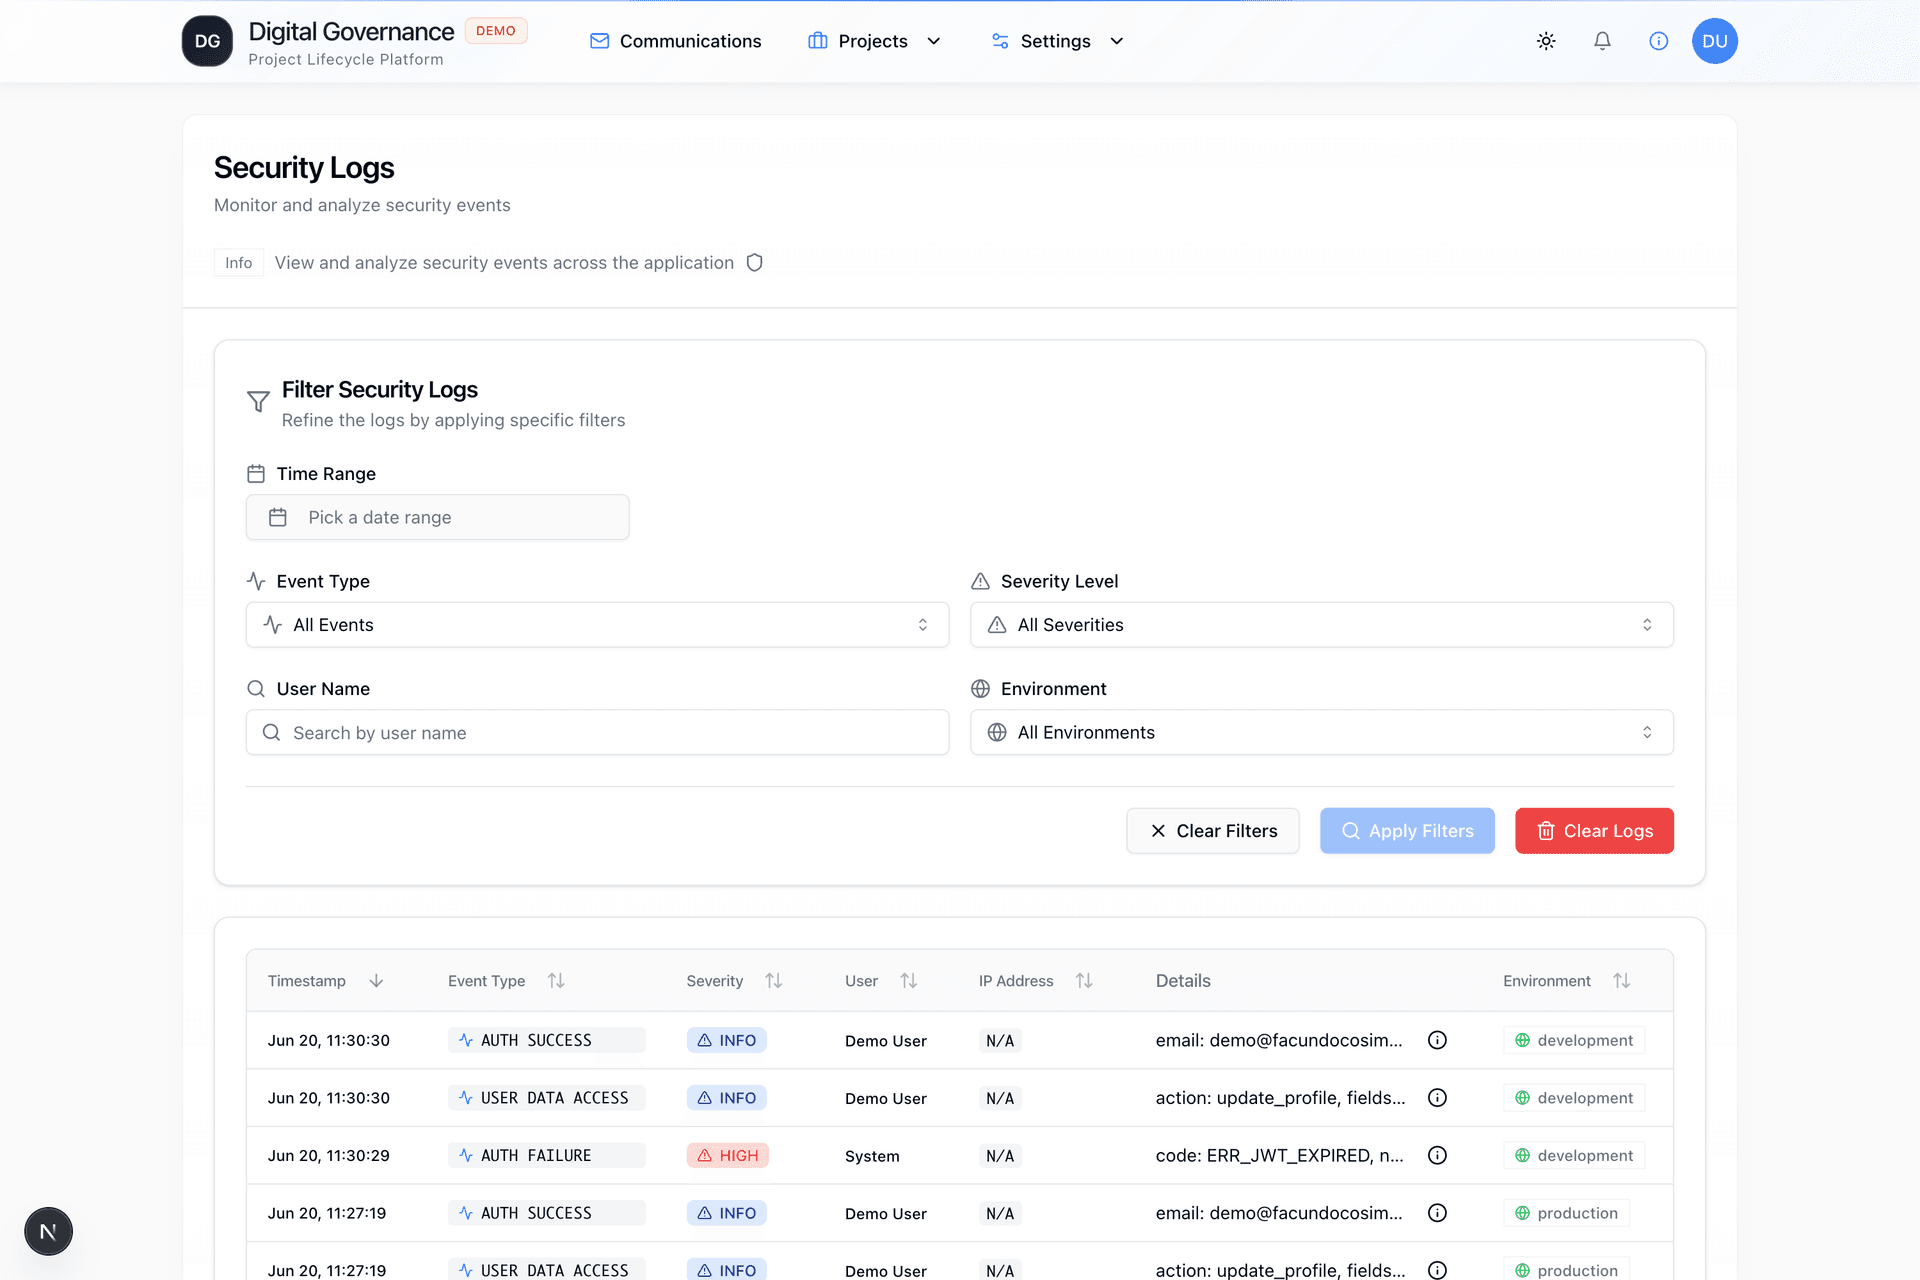
Task: Open the All Severities dropdown
Action: pyautogui.click(x=1321, y=625)
